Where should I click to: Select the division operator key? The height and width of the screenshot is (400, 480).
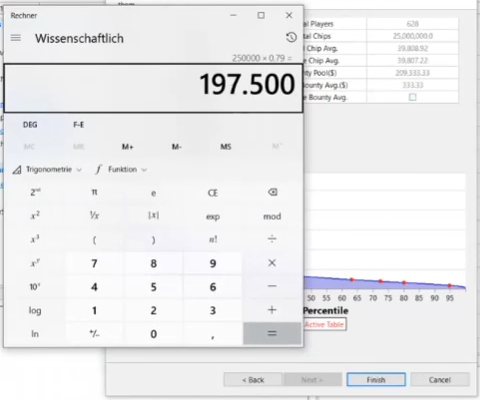pyautogui.click(x=272, y=239)
